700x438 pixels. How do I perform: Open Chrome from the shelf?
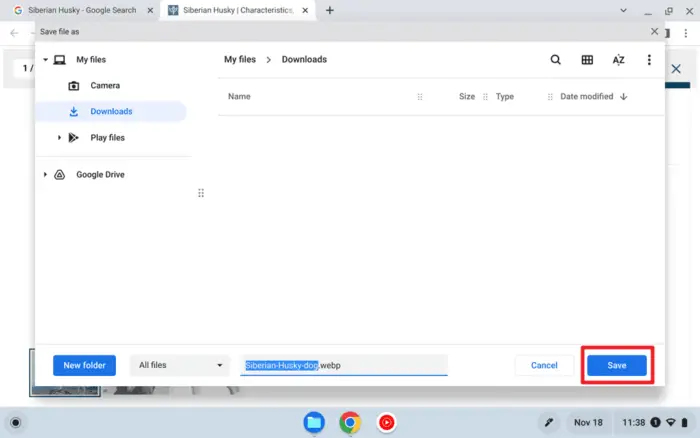coord(350,422)
